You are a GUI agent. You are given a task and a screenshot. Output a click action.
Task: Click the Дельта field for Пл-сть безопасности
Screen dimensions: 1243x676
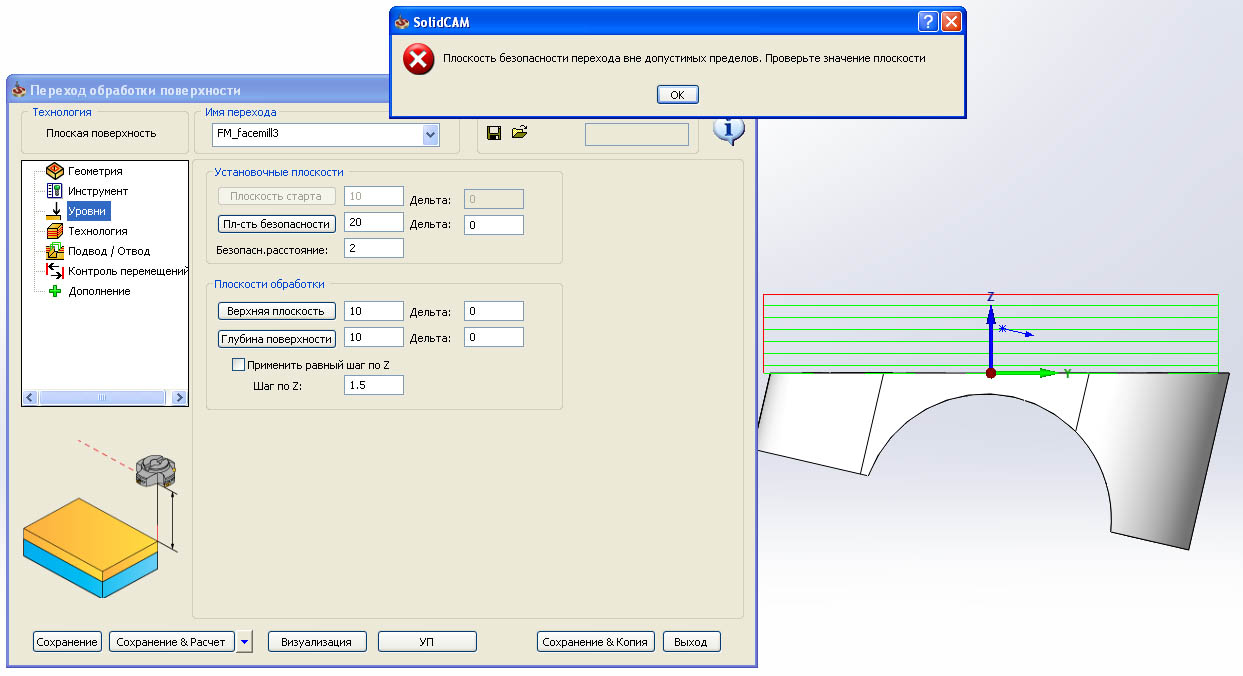click(x=494, y=225)
